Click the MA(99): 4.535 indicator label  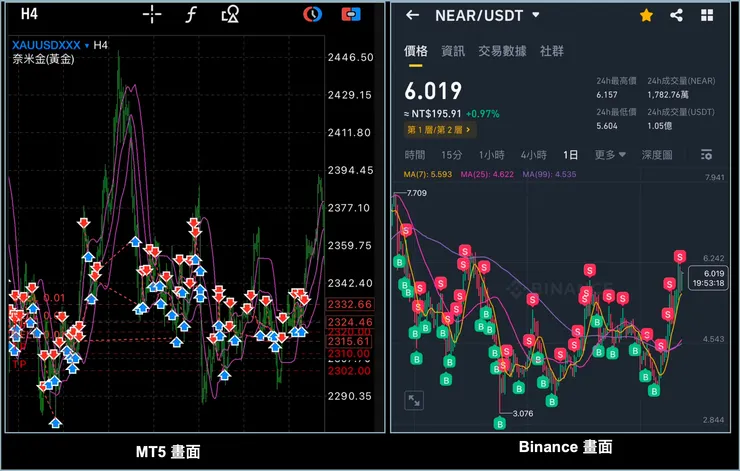(x=549, y=174)
